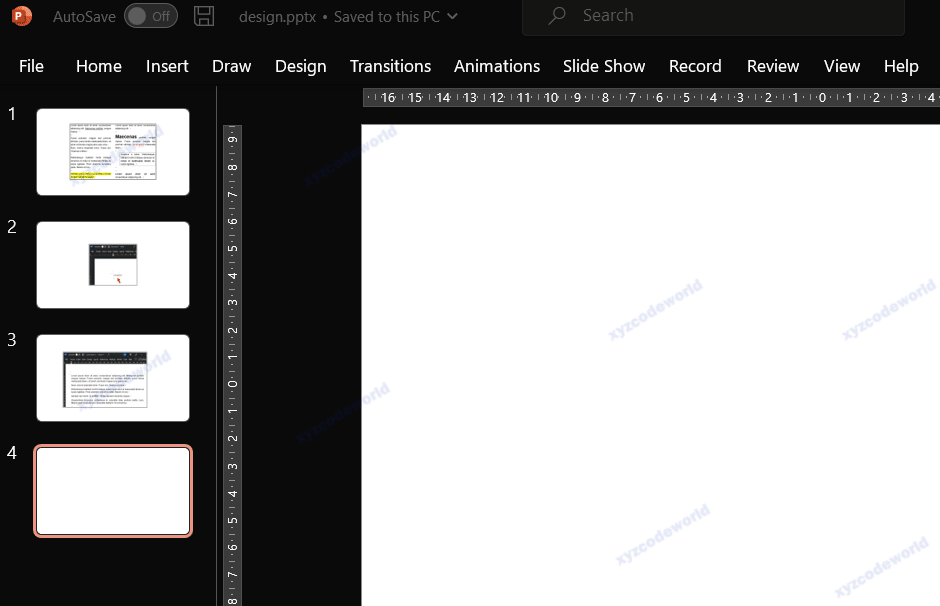The image size is (940, 606).
Task: Save the presentation with the disk icon
Action: [x=204, y=16]
